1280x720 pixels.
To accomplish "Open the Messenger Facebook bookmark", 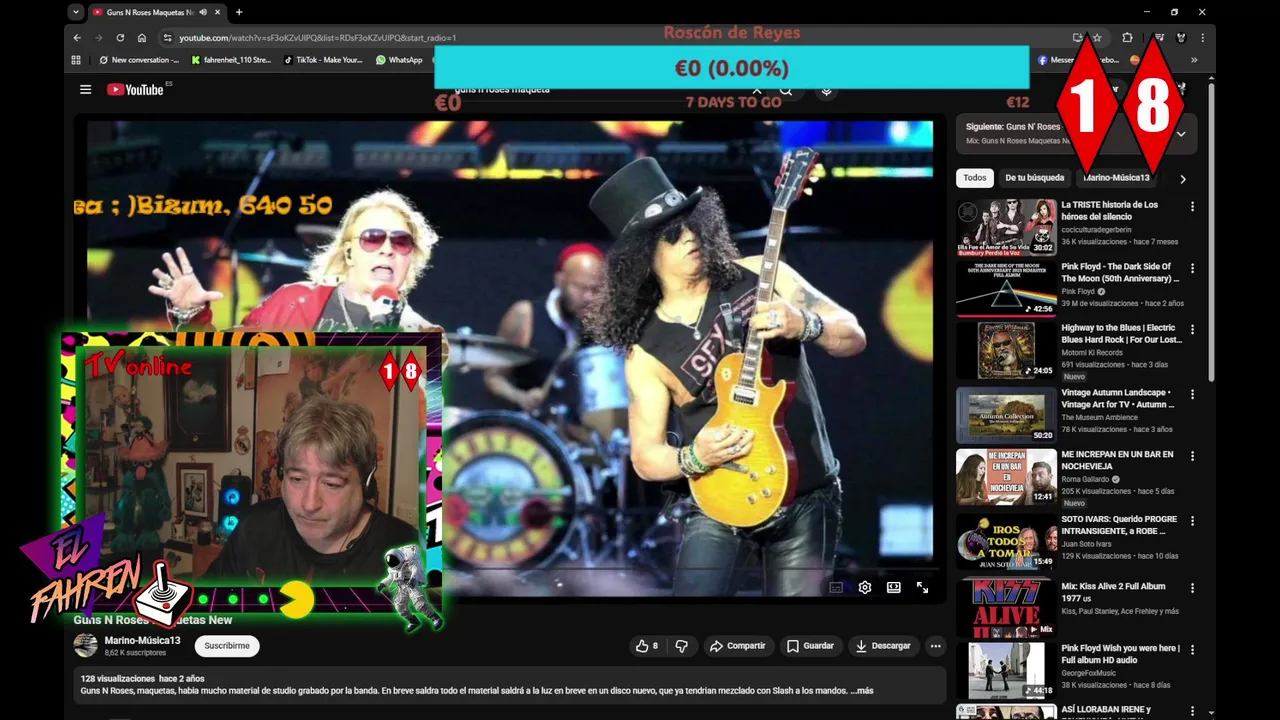I will [1078, 60].
